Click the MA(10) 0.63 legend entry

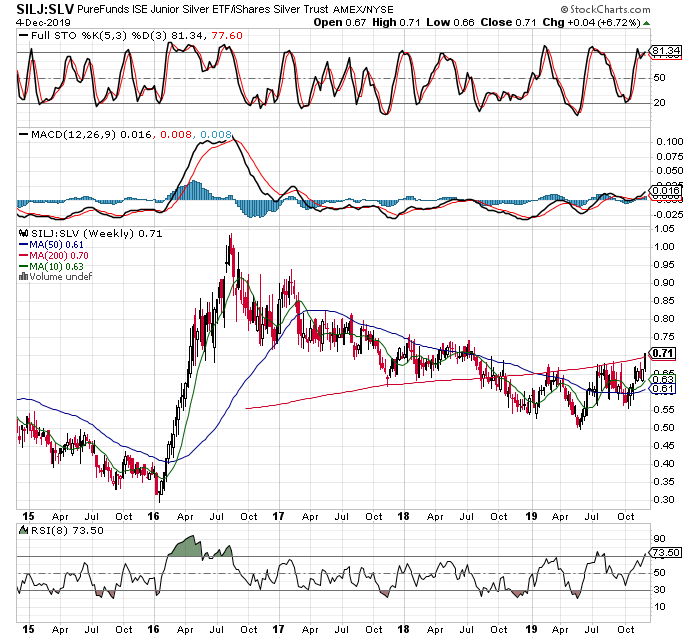point(51,266)
